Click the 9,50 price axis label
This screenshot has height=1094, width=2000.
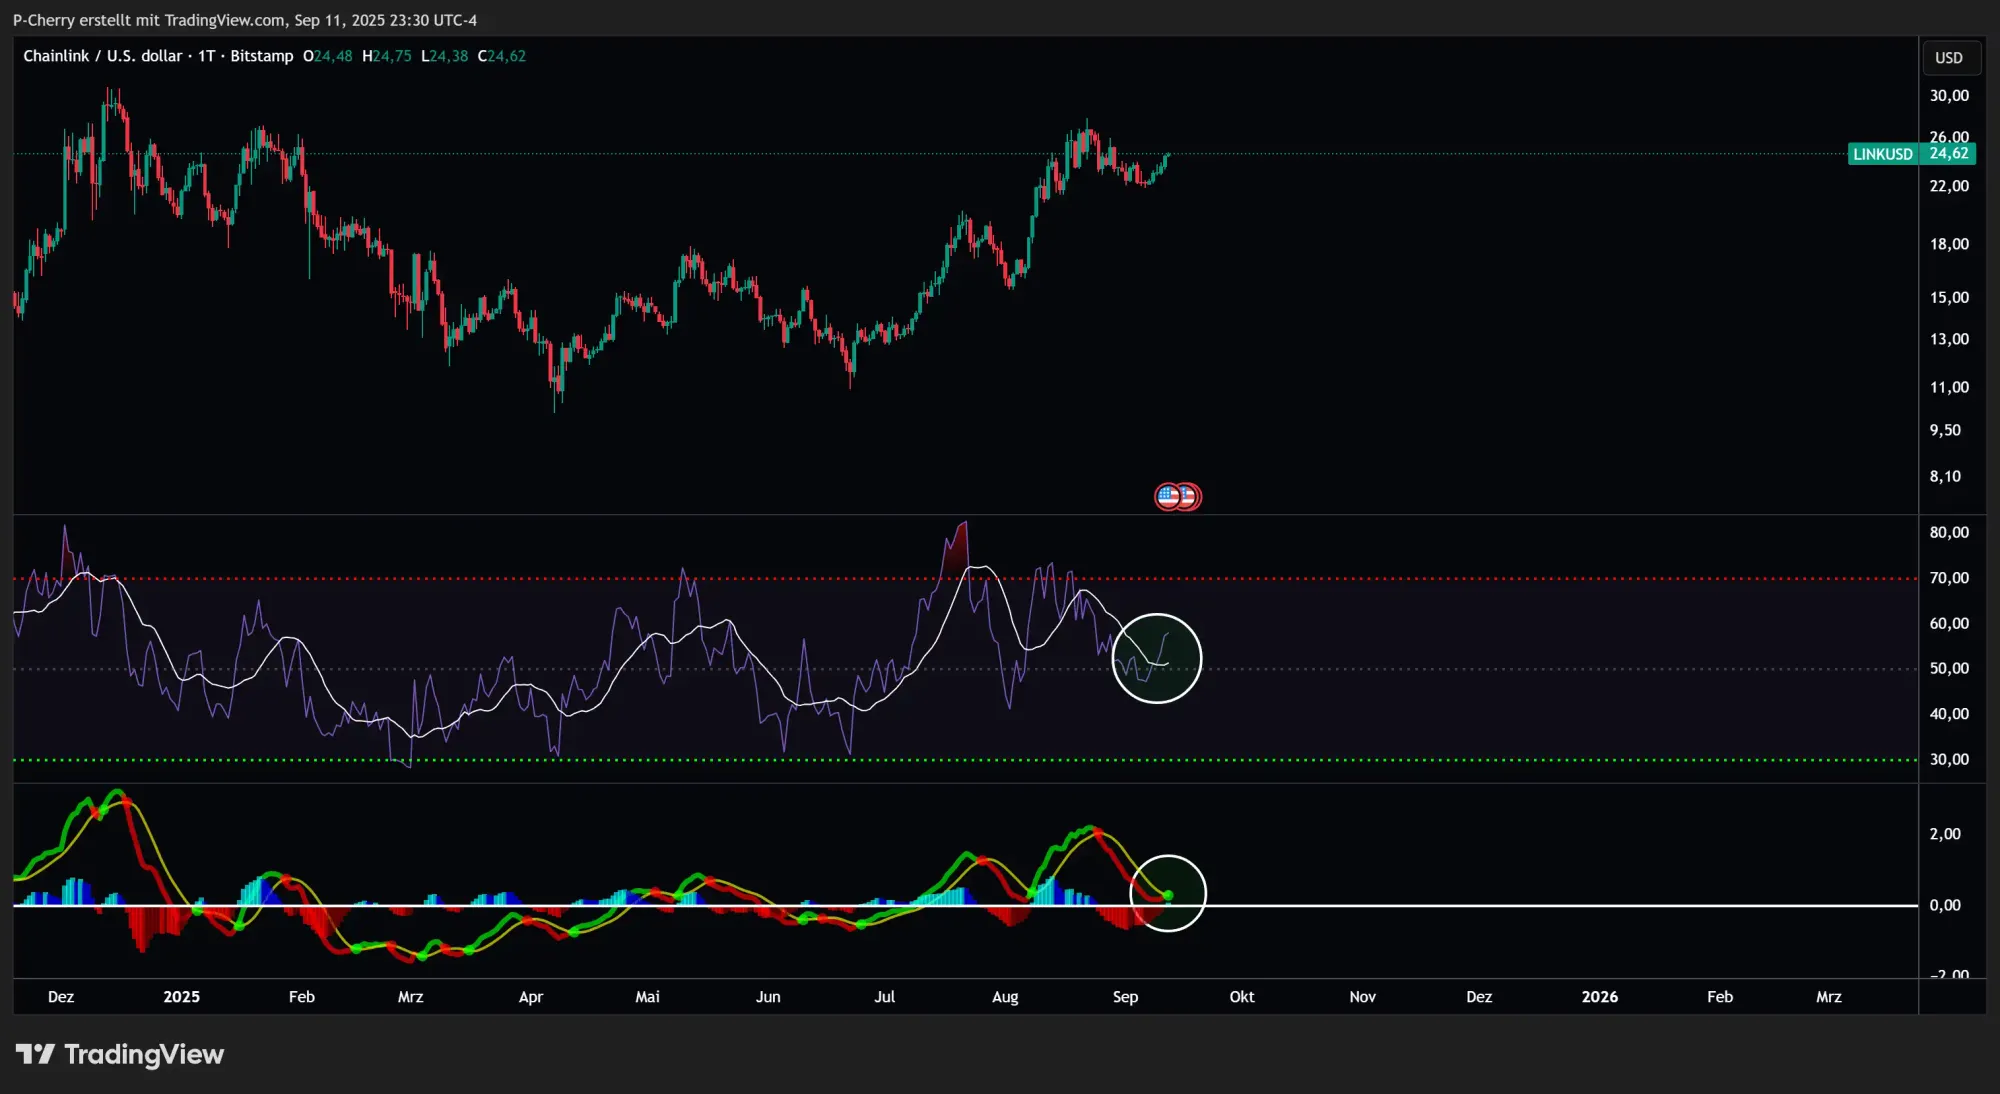1945,430
